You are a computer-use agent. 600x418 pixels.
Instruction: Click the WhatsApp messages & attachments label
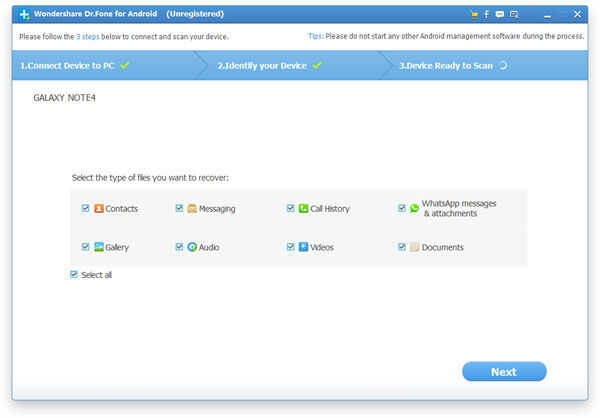point(459,208)
